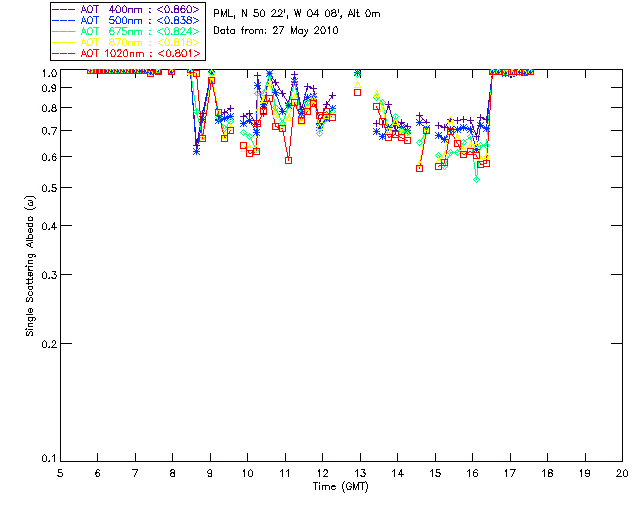
Task: Click the PML station location text
Action: tap(297, 15)
